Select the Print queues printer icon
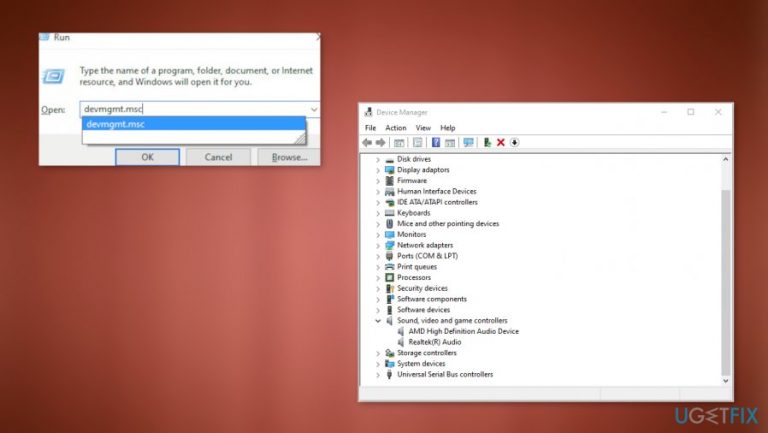 click(x=389, y=267)
